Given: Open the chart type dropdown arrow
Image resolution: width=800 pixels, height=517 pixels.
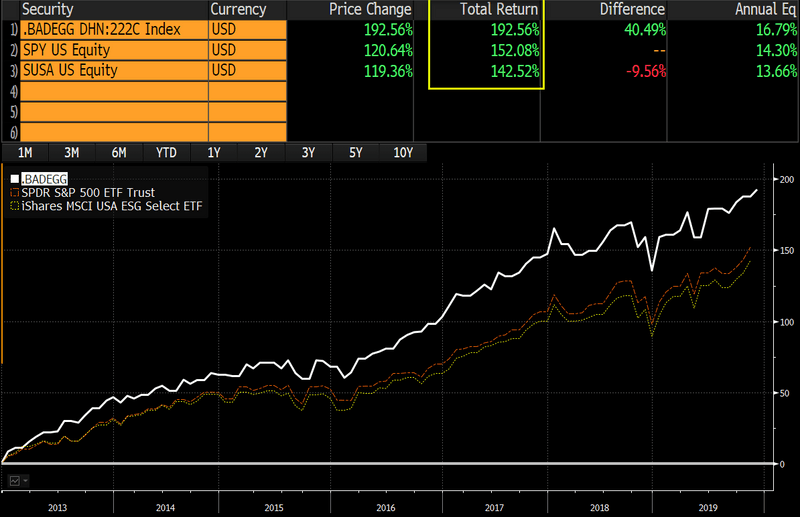Looking at the screenshot, I should pos(25,481).
